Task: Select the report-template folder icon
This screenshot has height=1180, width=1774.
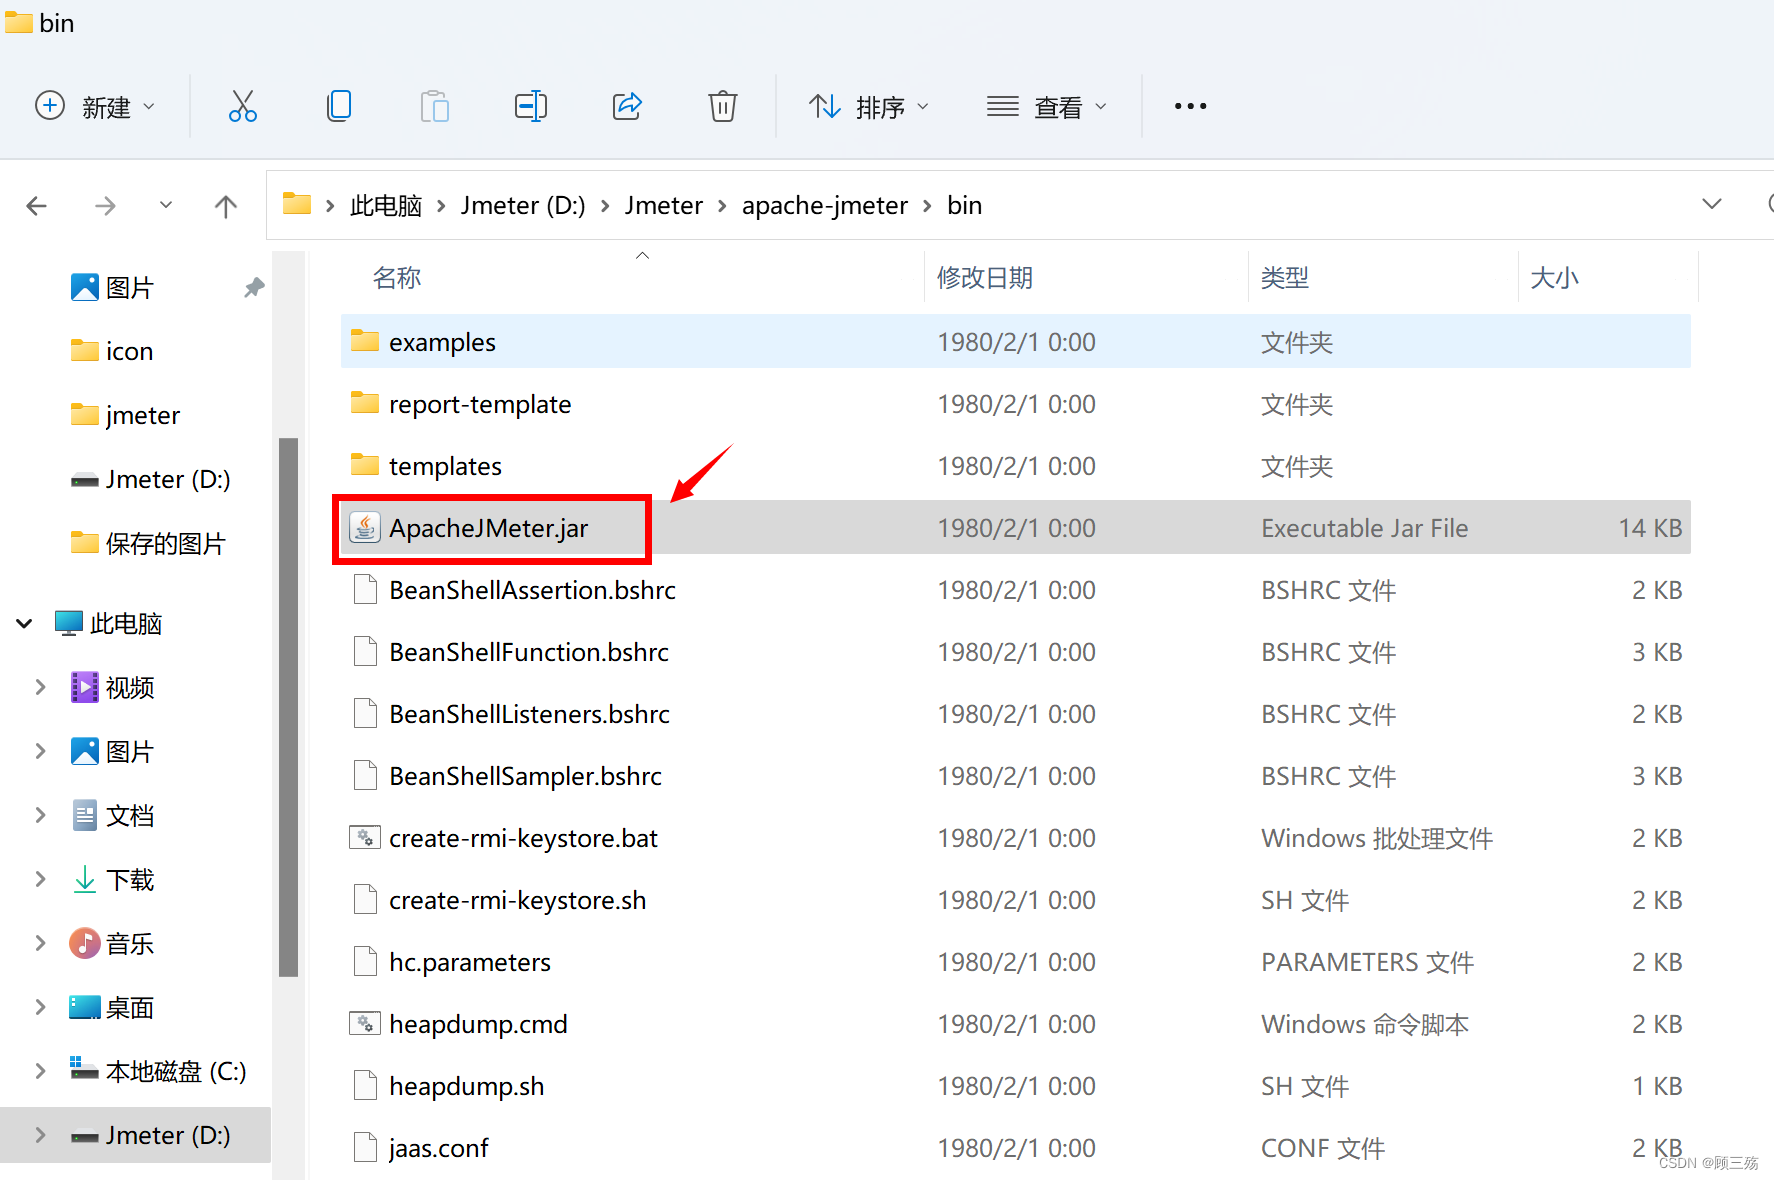Action: coord(365,404)
